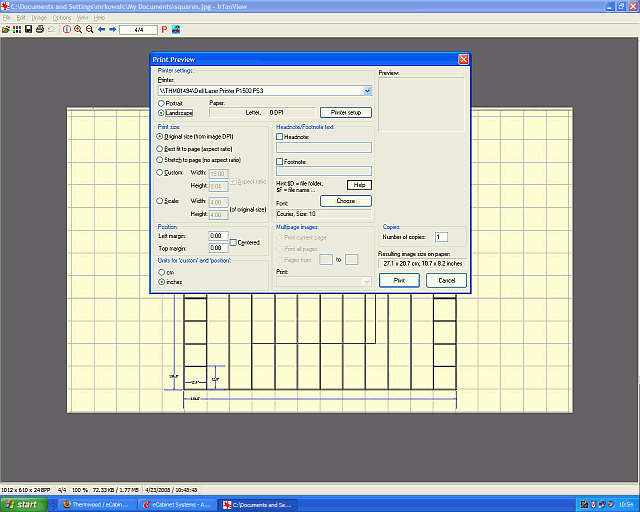Click the red shield tray icon

593,505
